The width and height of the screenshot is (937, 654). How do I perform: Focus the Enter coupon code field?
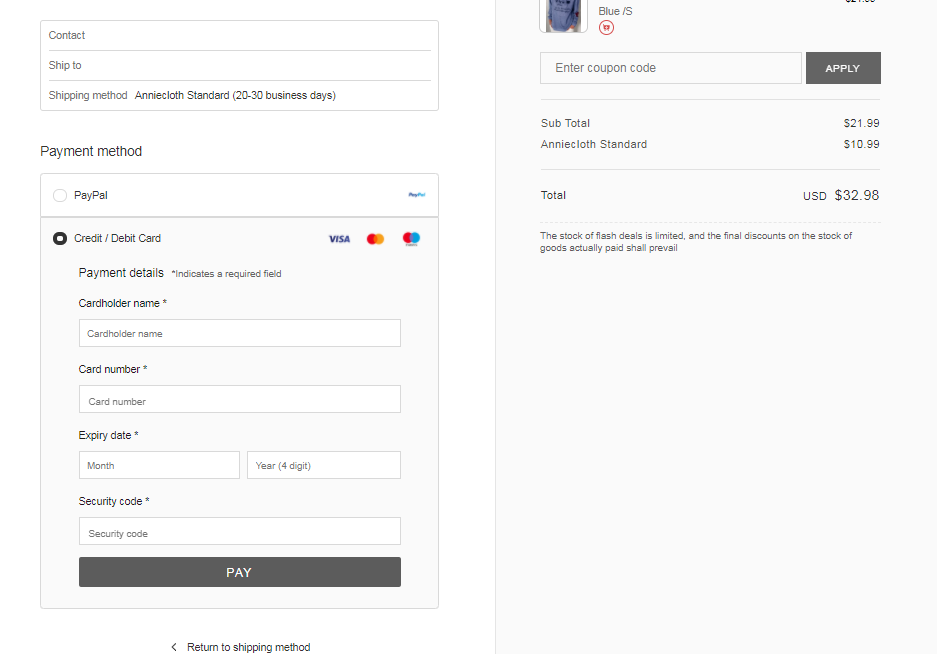tap(670, 68)
